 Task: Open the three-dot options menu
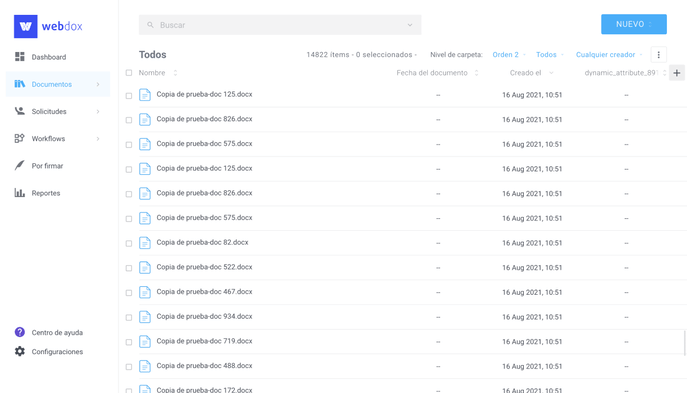point(658,55)
